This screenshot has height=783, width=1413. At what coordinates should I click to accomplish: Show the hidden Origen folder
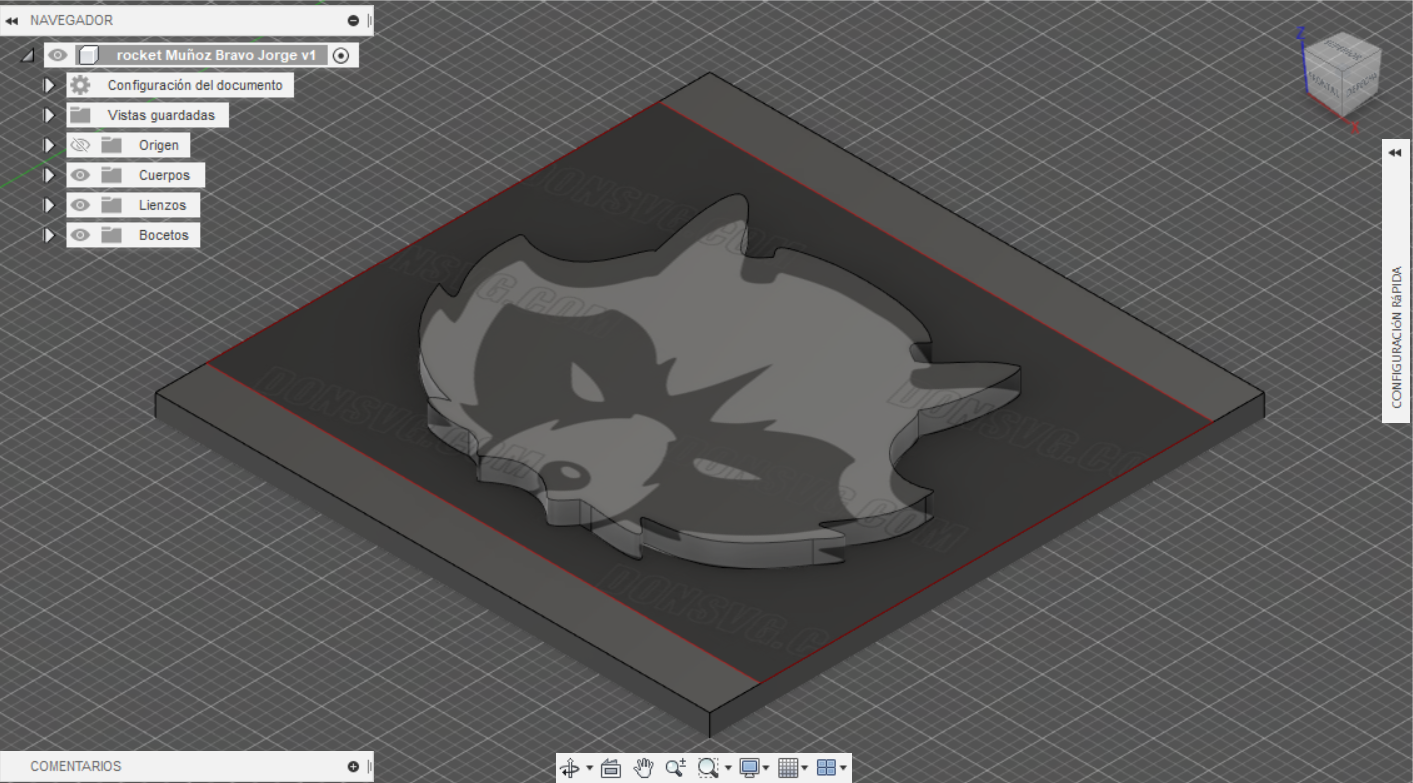pyautogui.click(x=81, y=145)
